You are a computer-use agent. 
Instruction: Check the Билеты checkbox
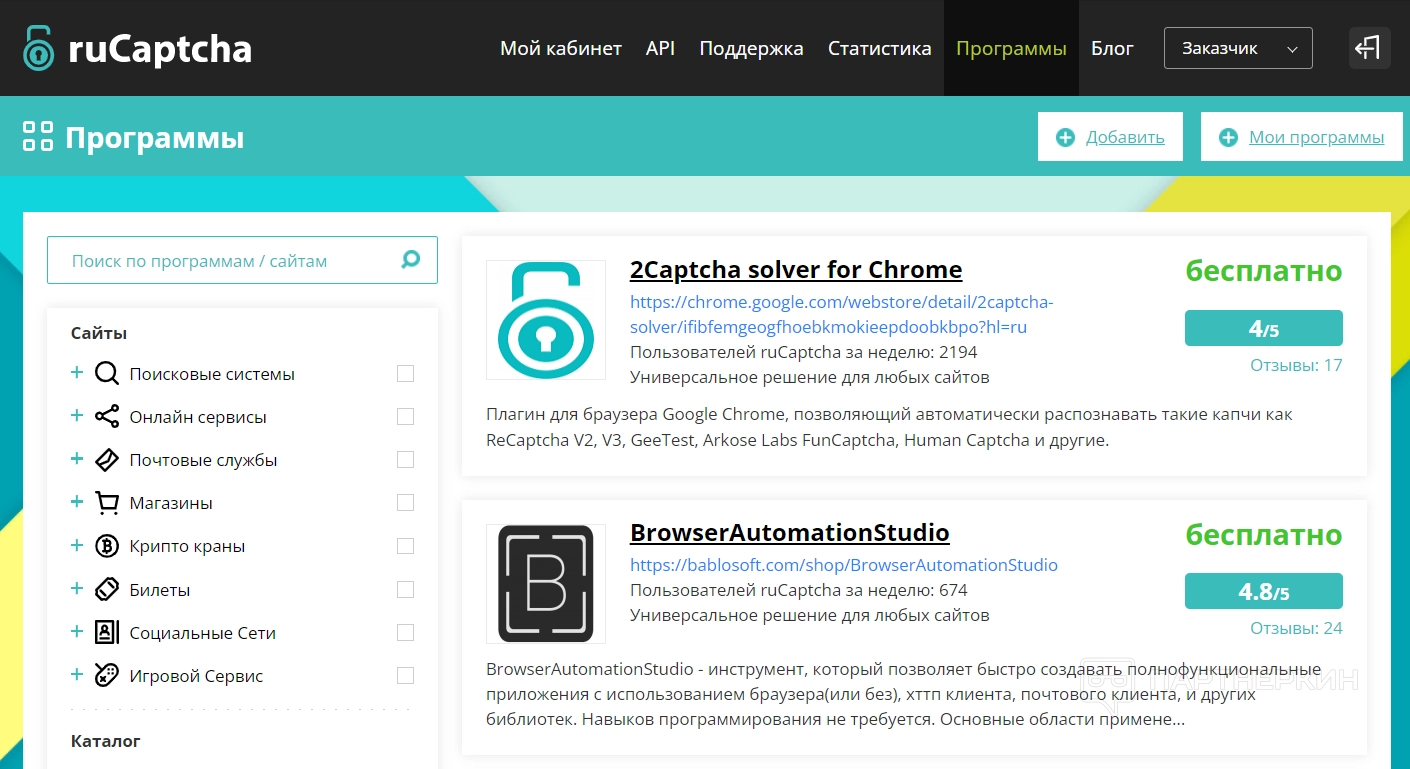coord(405,589)
